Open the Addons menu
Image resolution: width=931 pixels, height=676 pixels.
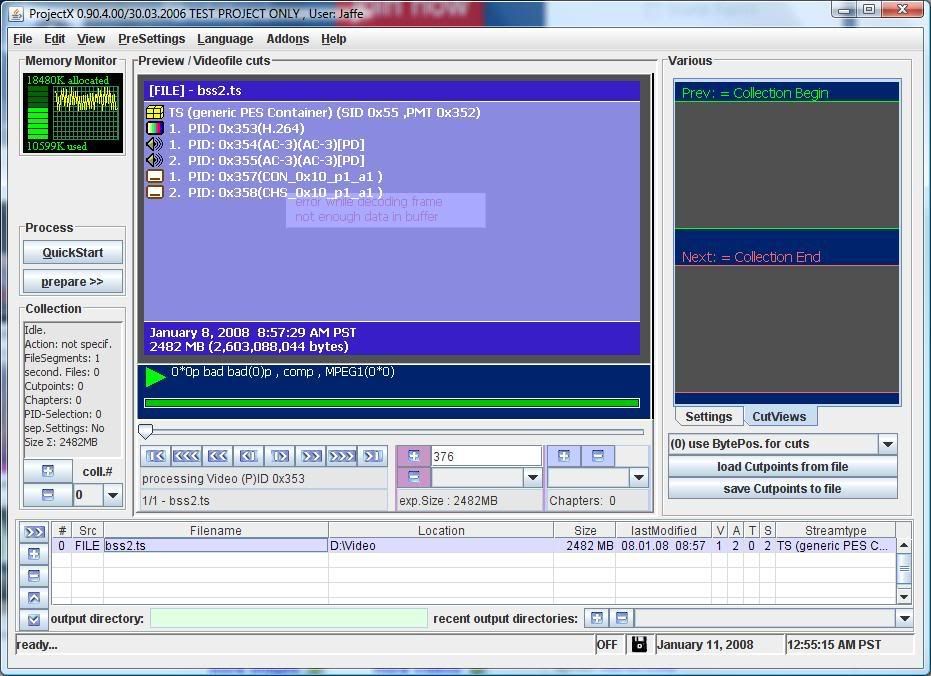pyautogui.click(x=287, y=39)
